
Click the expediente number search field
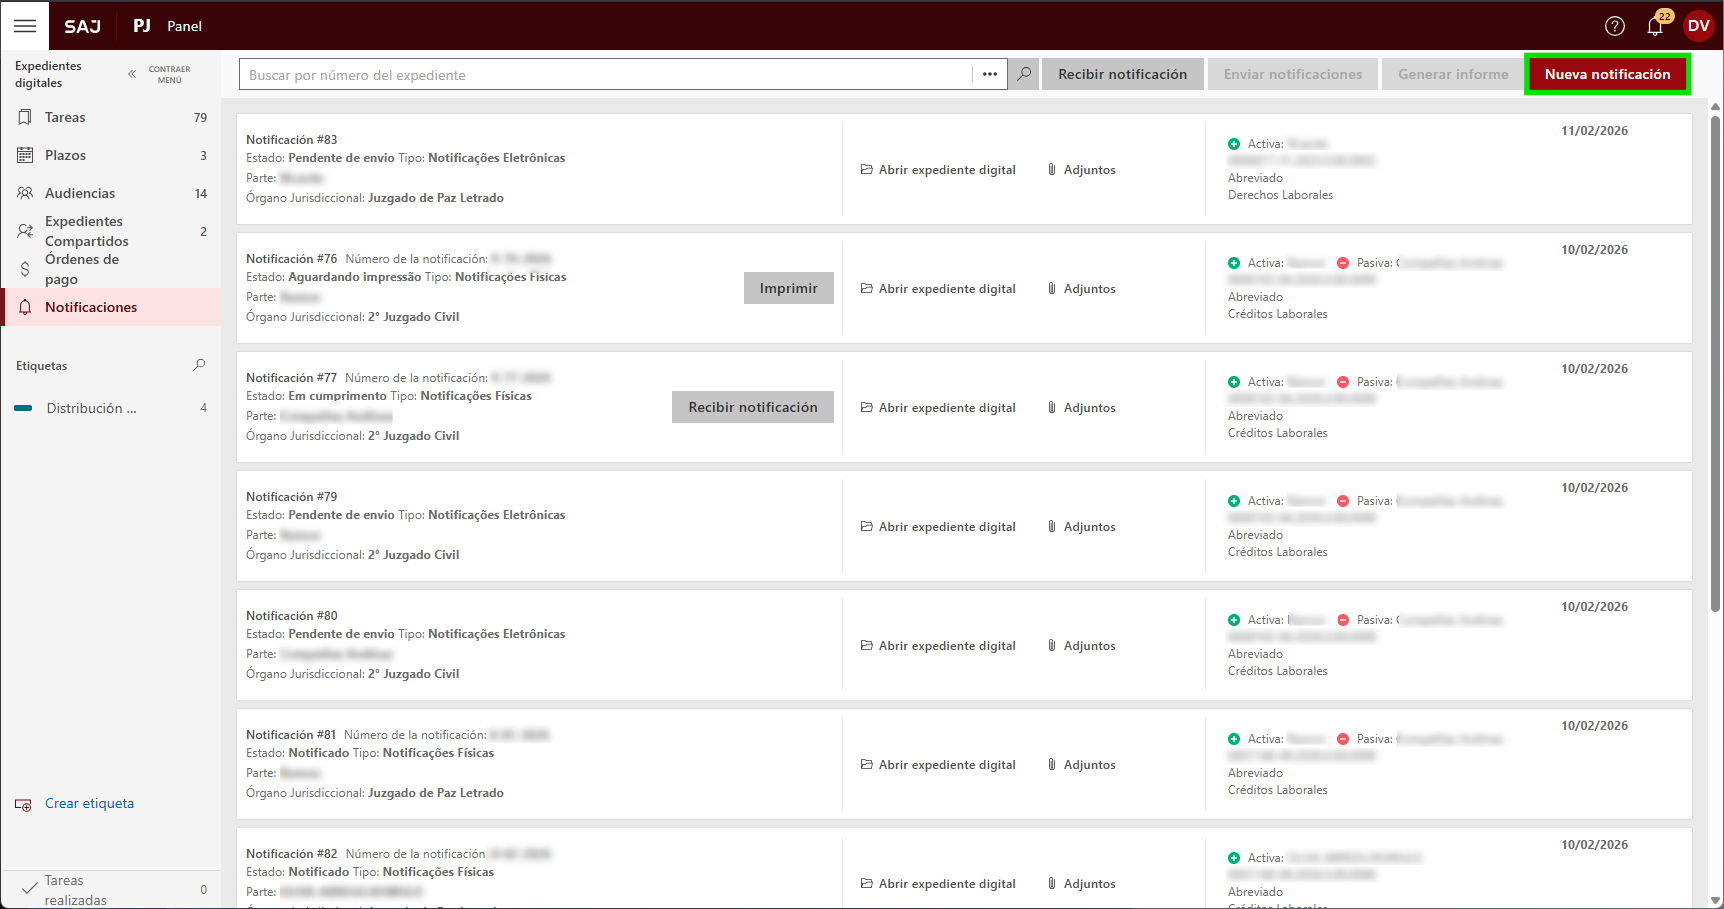[605, 75]
